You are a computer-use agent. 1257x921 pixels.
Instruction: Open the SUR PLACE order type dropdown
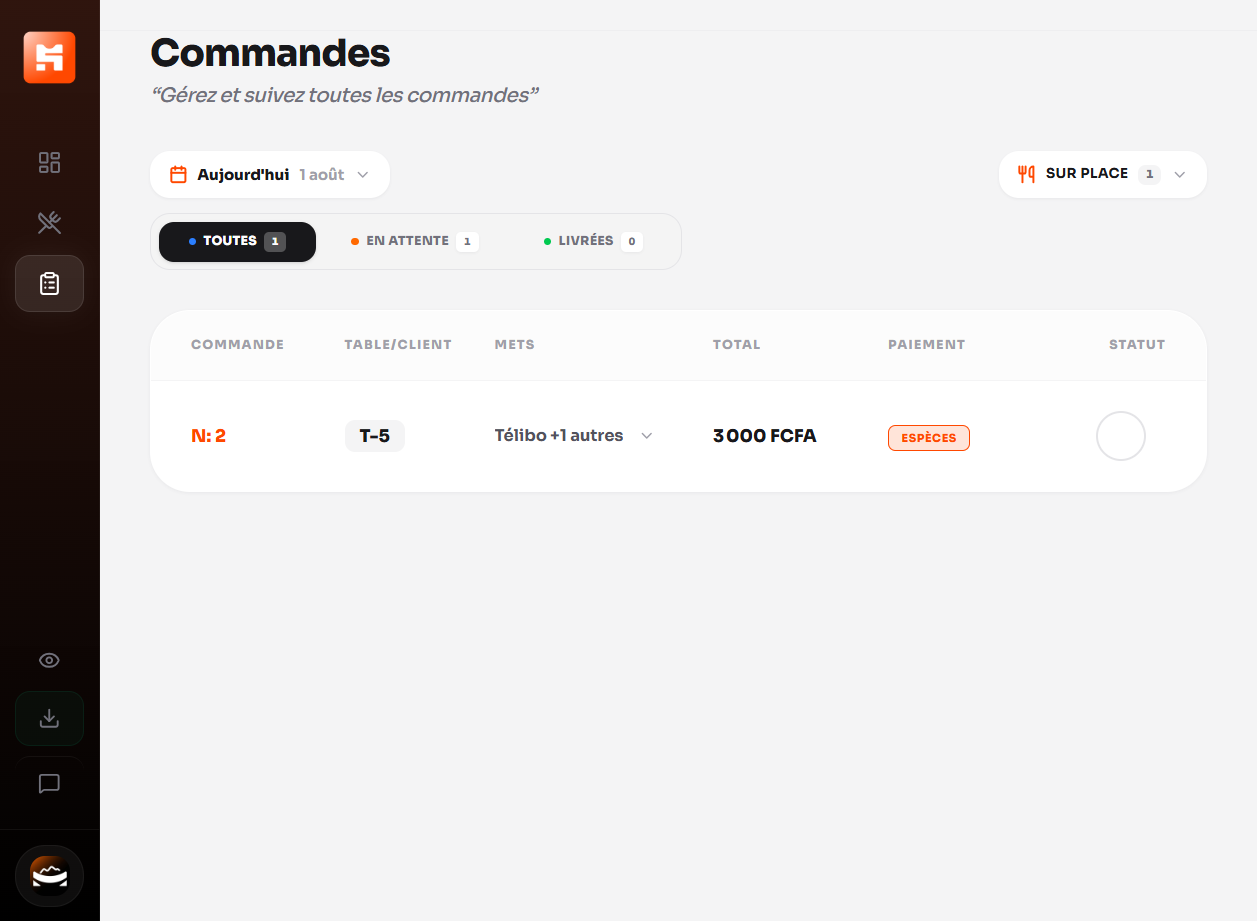1103,174
